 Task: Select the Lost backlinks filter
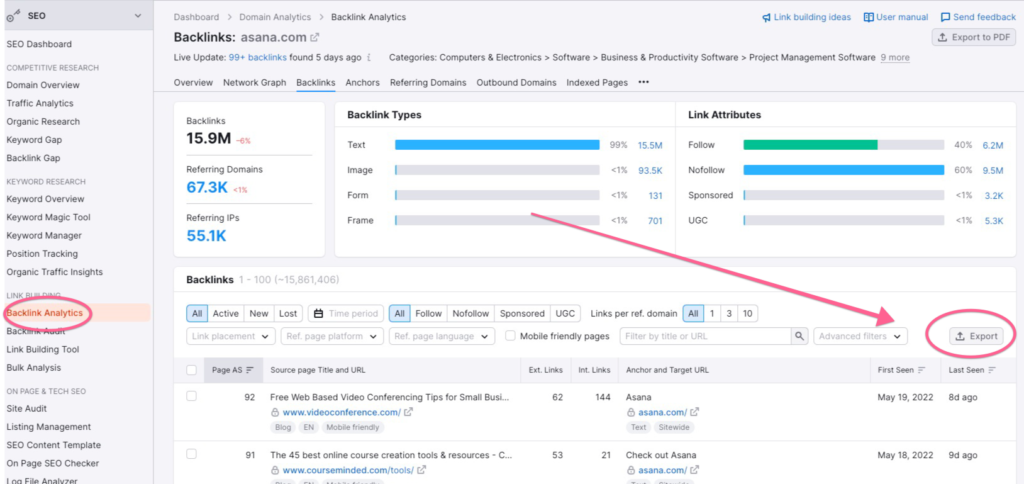point(288,314)
